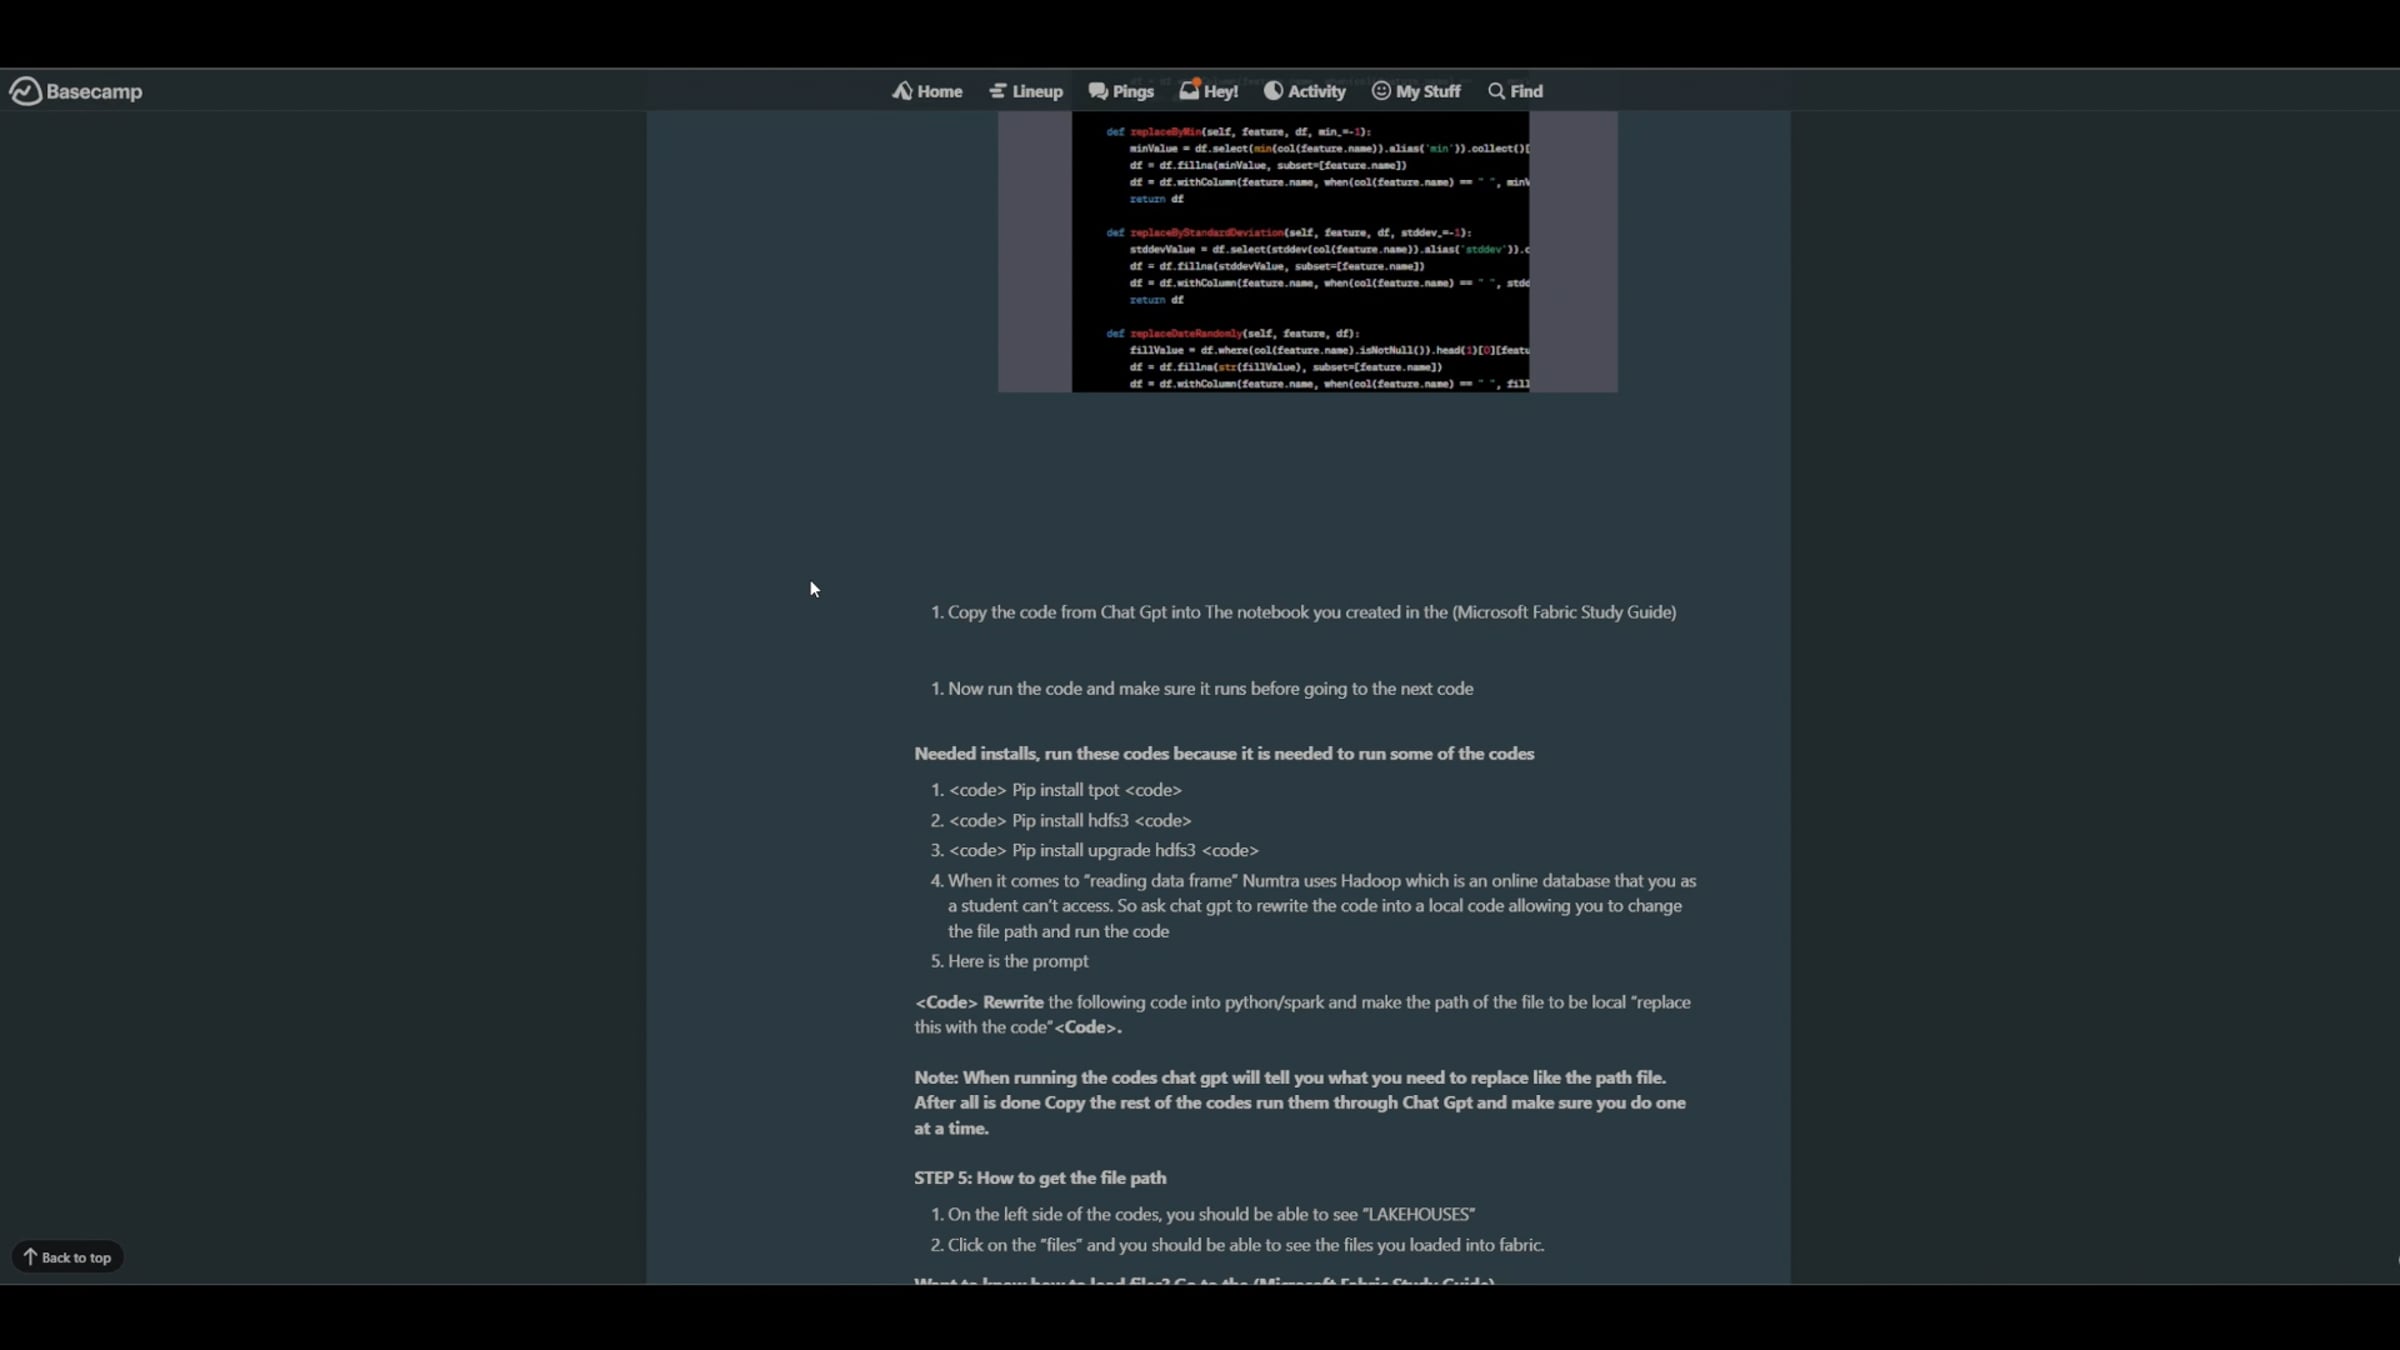Open the Lineup menu item
Viewport: 2400px width, 1350px height.
click(1026, 91)
